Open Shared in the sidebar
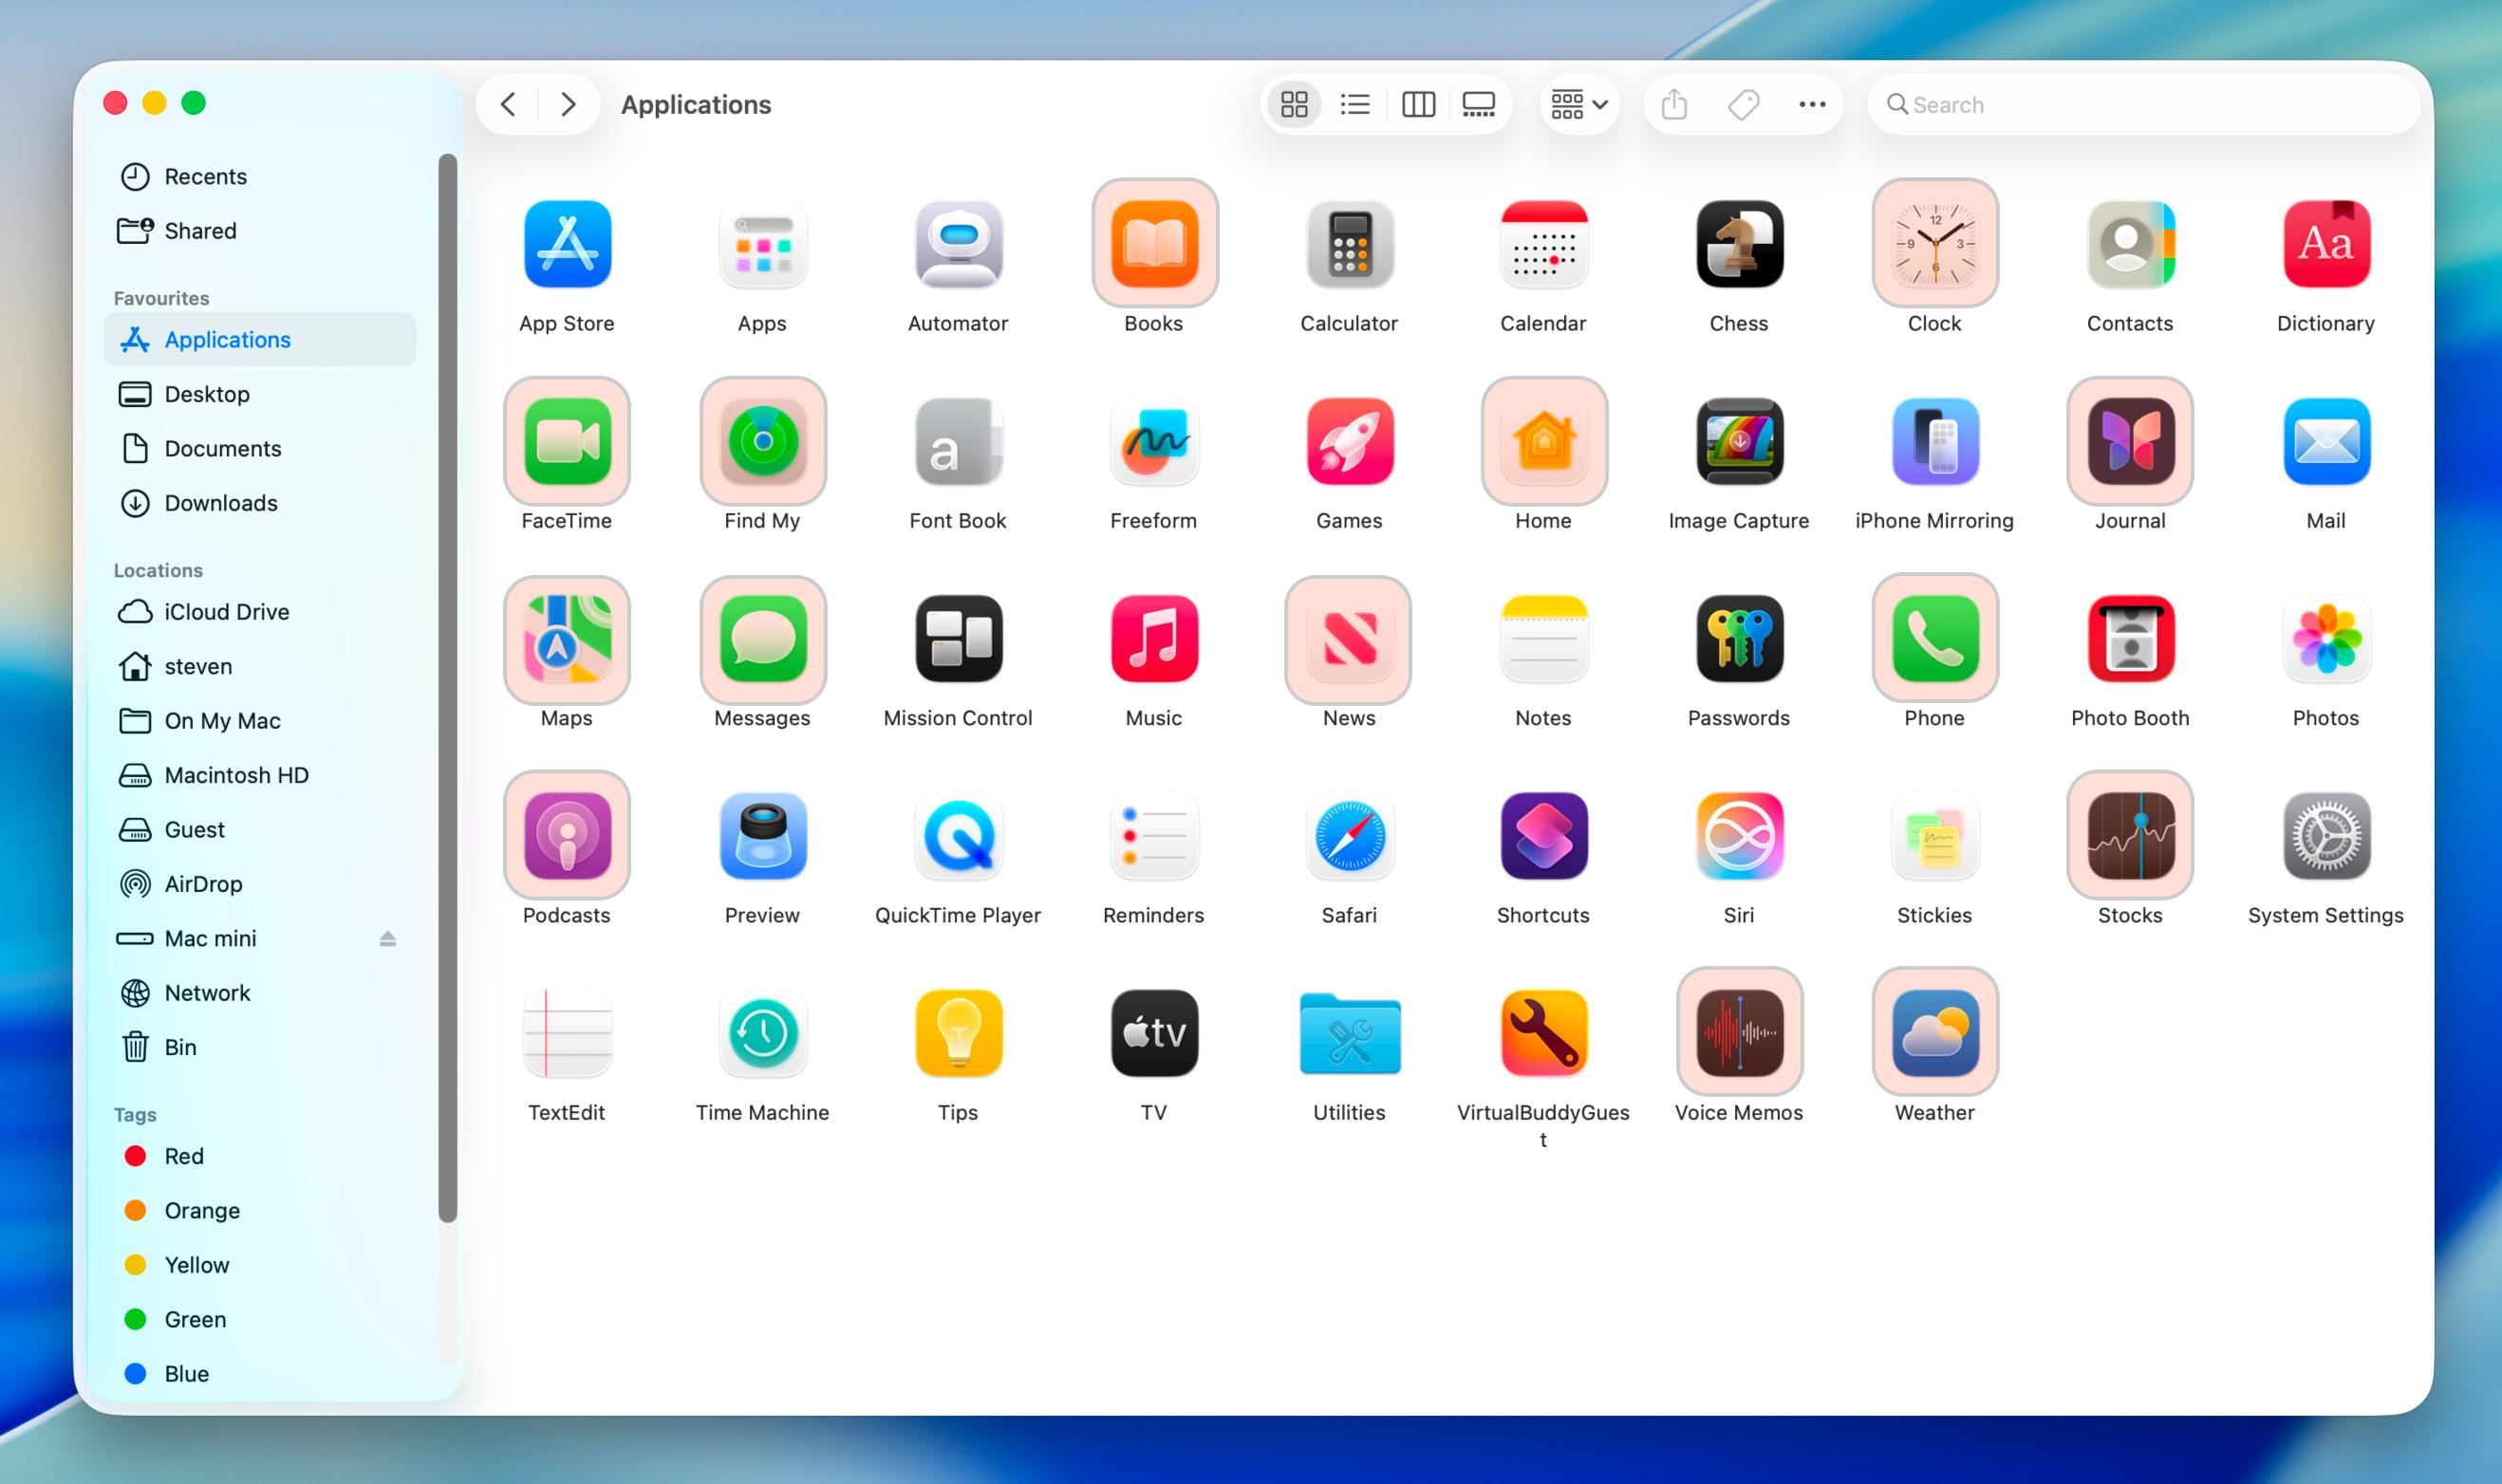The height and width of the screenshot is (1484, 2502). (260, 231)
